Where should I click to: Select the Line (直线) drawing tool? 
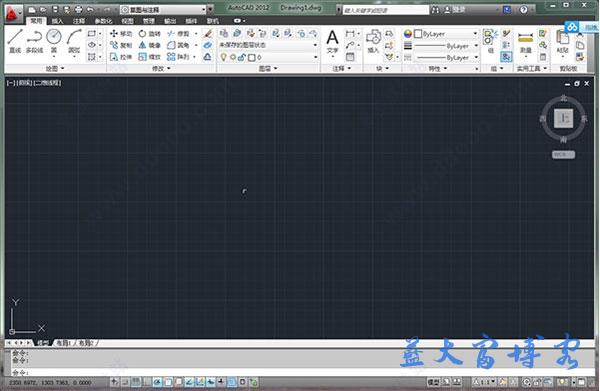coord(15,41)
